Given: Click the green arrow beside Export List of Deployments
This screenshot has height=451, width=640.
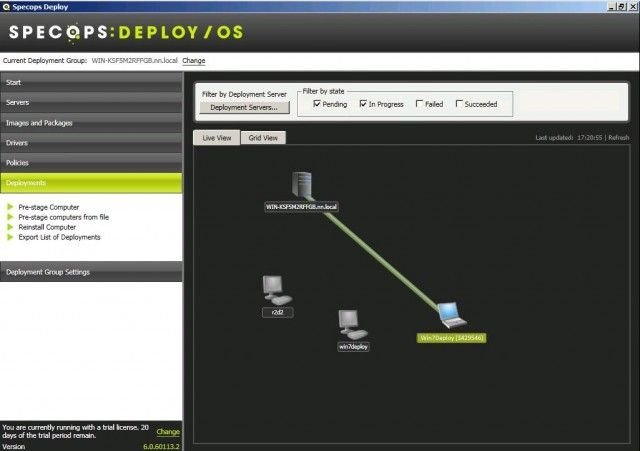Looking at the screenshot, I should pyautogui.click(x=10, y=237).
